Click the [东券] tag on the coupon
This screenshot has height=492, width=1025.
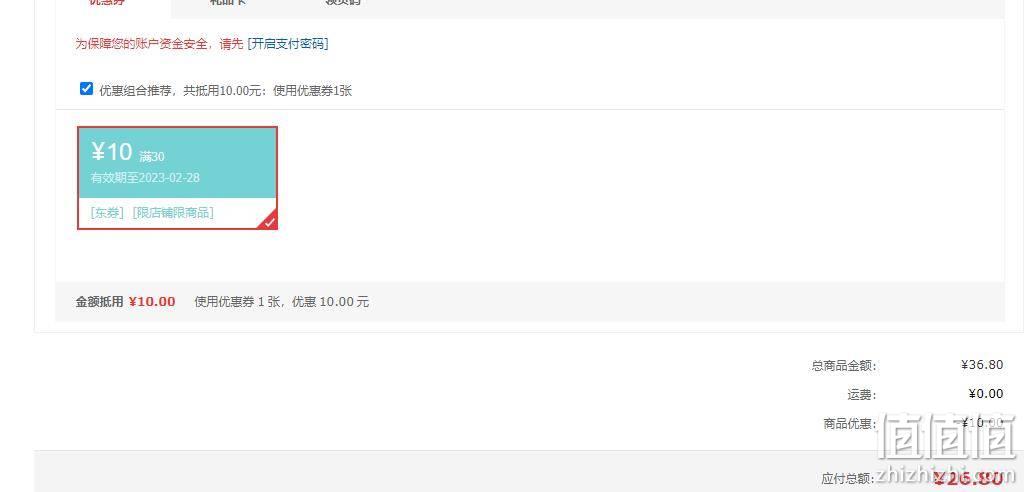click(107, 213)
